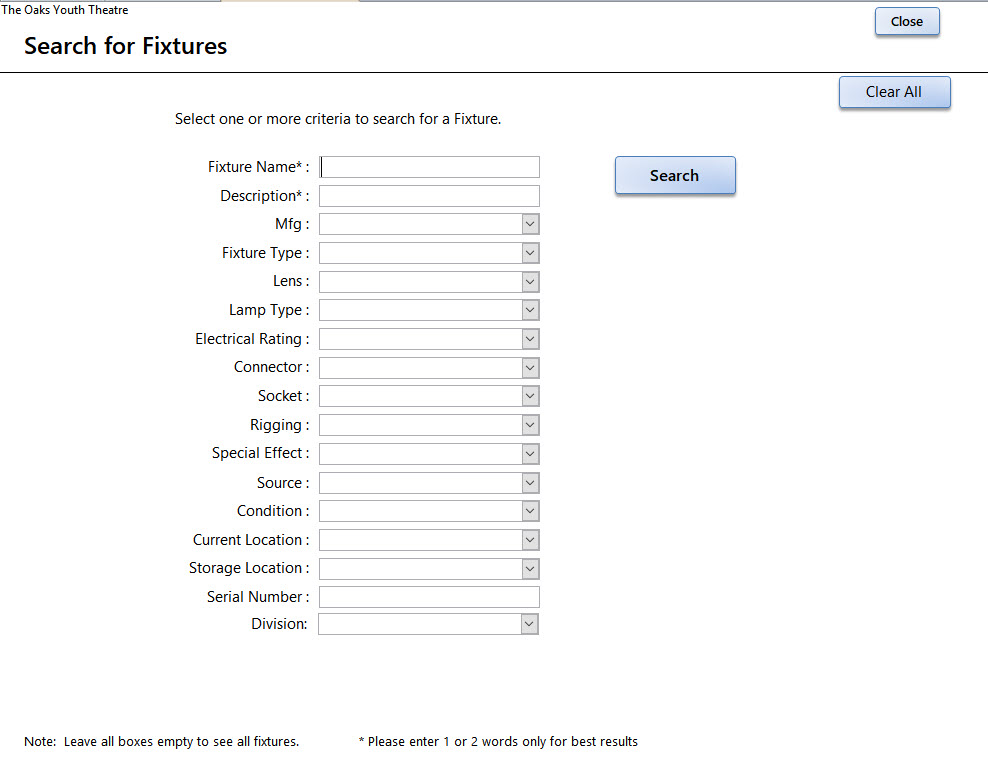Expand the Rigging dropdown
The image size is (988, 764).
(530, 425)
